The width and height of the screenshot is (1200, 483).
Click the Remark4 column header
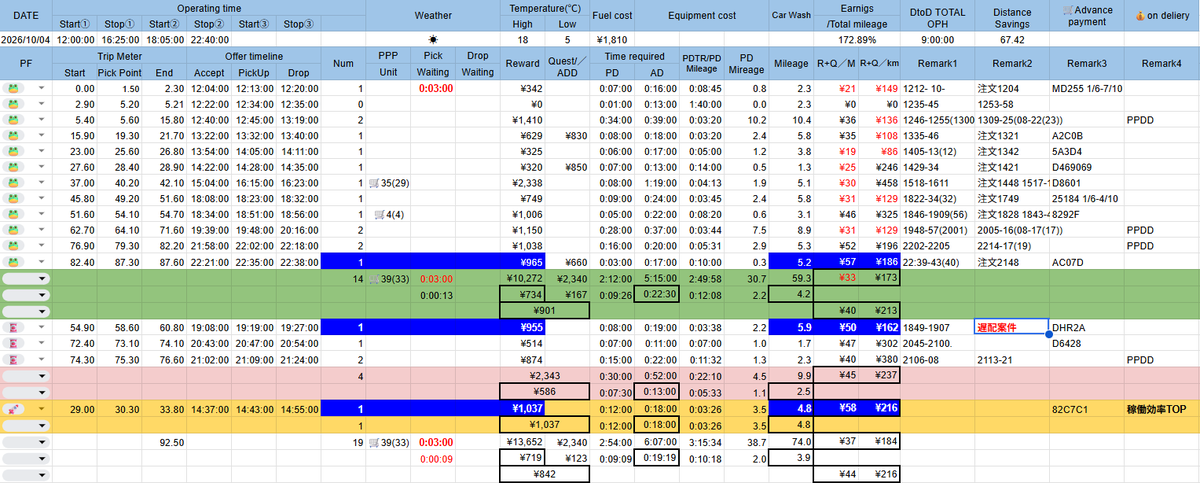click(1160, 64)
